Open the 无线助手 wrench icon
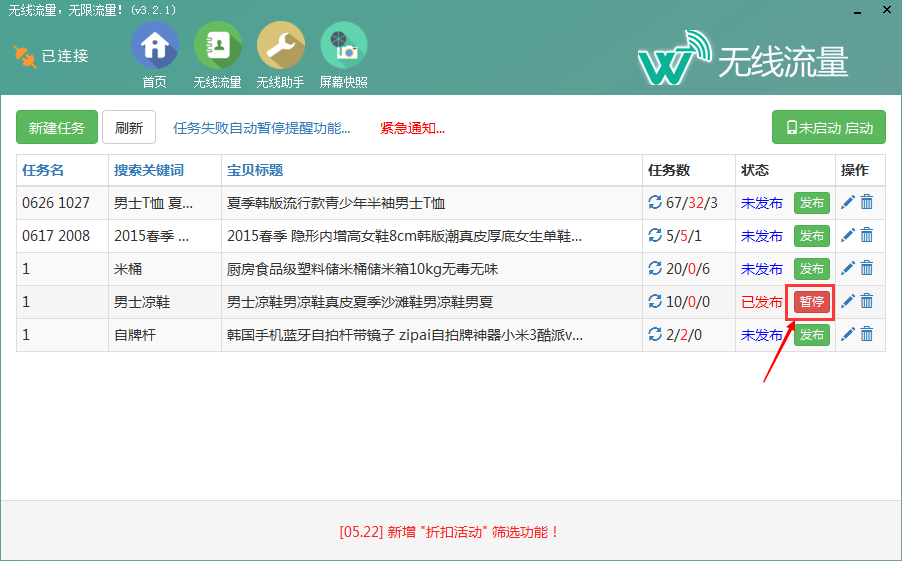The width and height of the screenshot is (902, 561). coord(280,45)
